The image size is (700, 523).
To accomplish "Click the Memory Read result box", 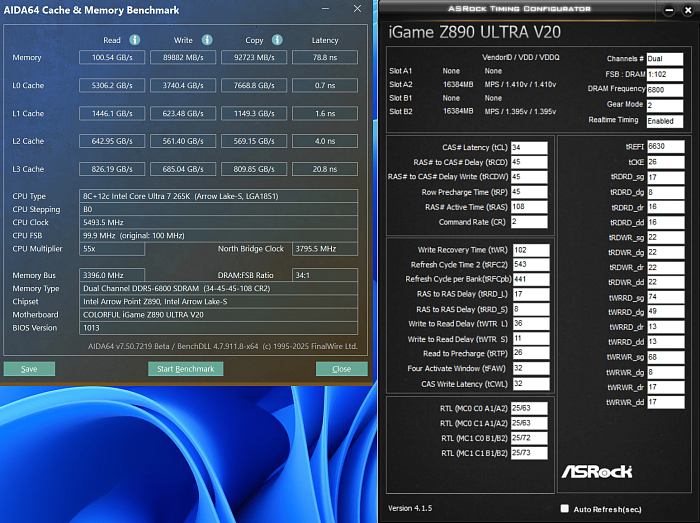I will coord(112,57).
